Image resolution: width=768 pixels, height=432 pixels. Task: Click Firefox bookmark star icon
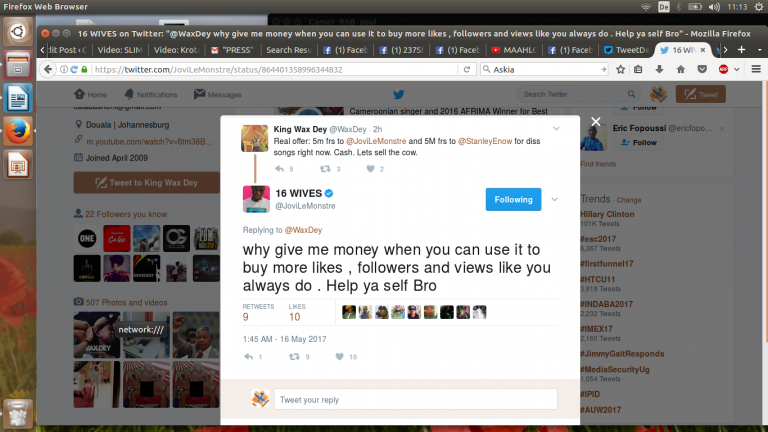[x=621, y=70]
